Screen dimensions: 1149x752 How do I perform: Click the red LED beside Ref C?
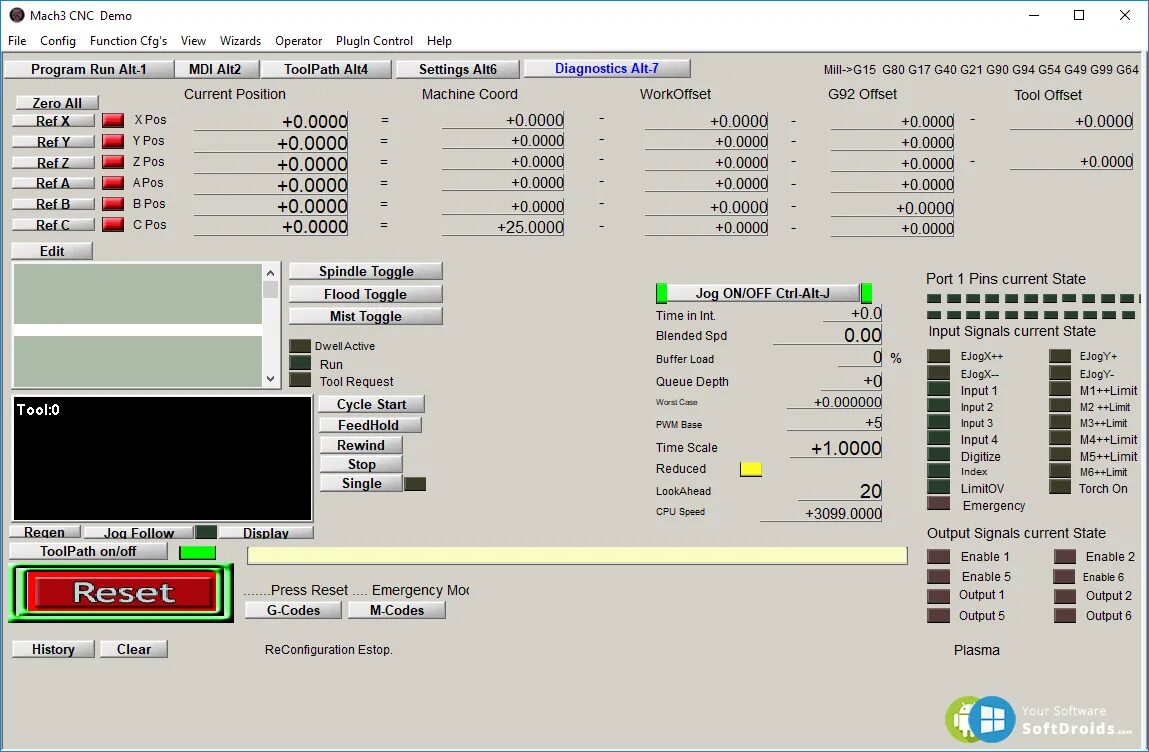click(113, 224)
